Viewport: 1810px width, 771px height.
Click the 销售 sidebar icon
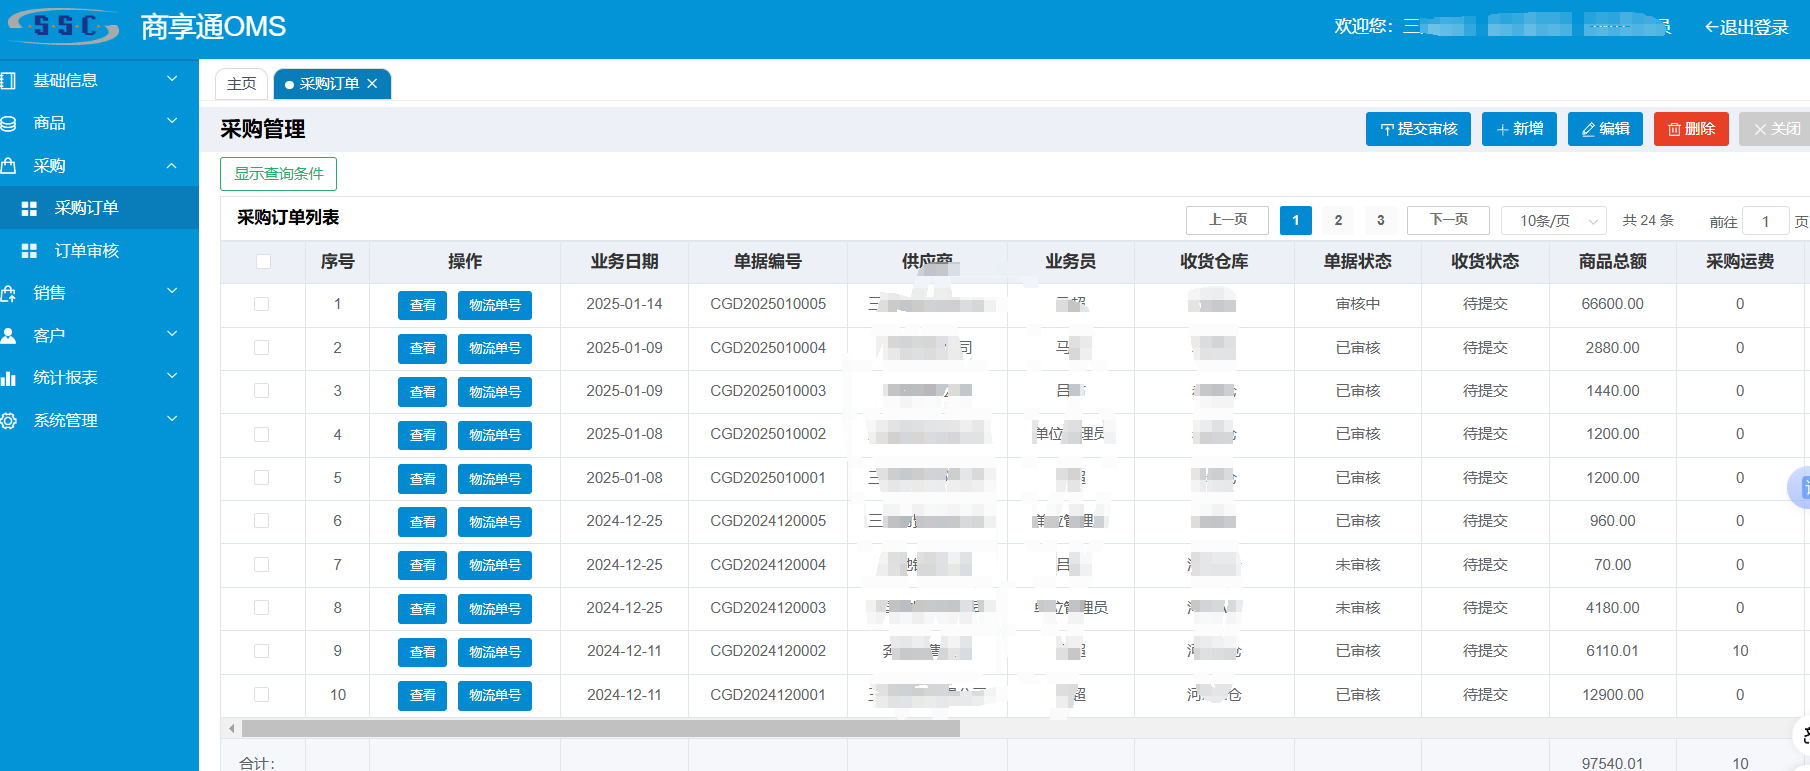coord(9,293)
